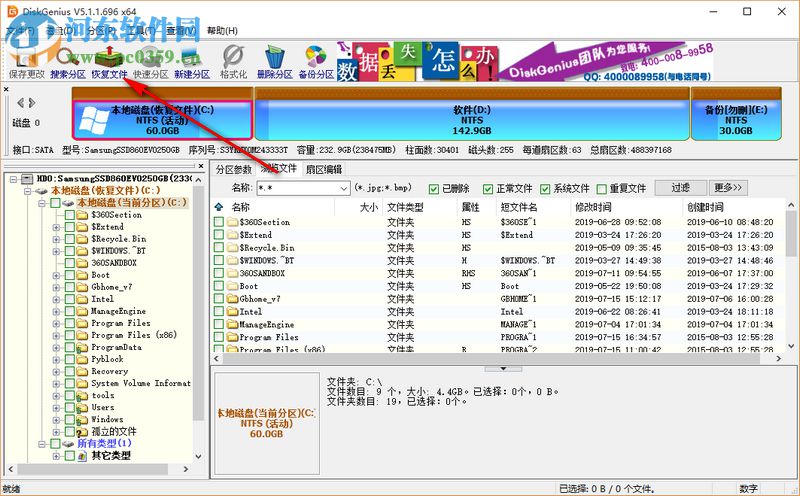Expand the $Extend folder in tree
The image size is (800, 496).
56,227
